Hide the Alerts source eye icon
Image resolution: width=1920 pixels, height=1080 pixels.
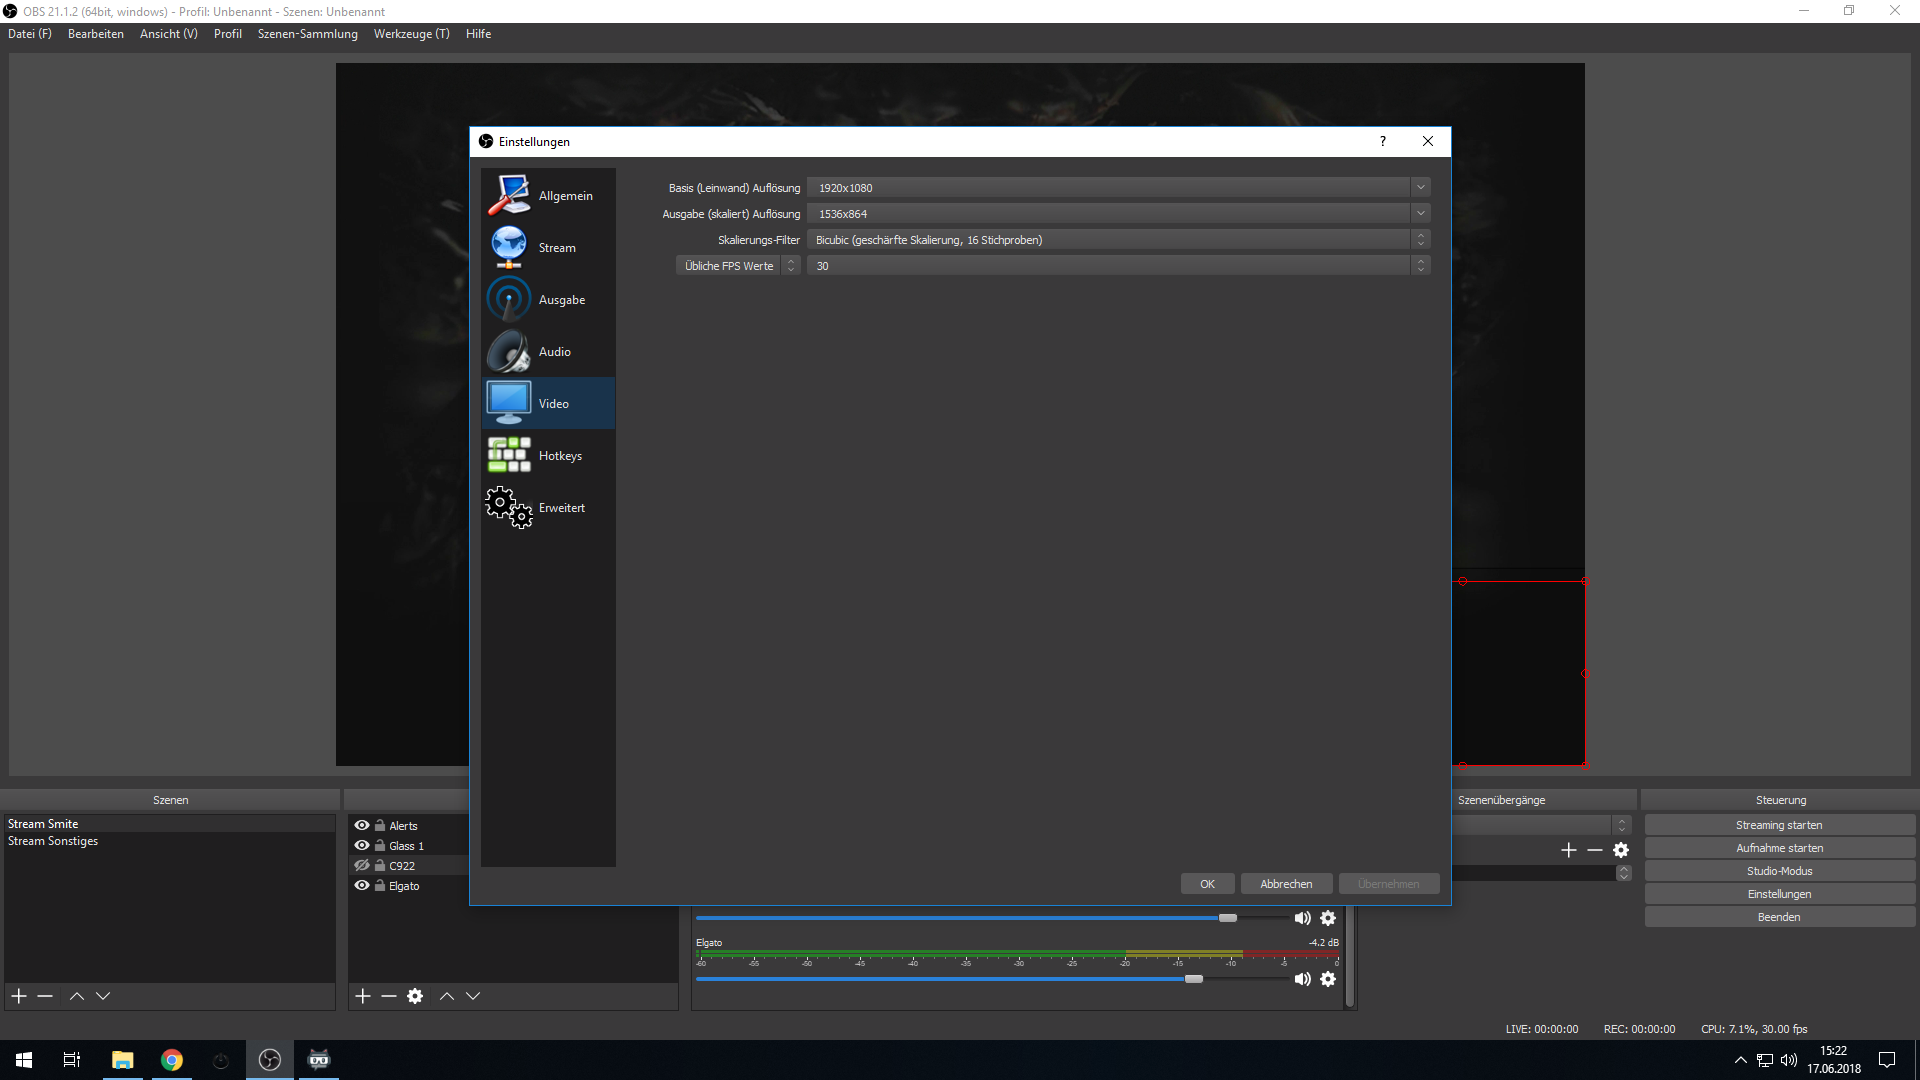click(x=362, y=825)
